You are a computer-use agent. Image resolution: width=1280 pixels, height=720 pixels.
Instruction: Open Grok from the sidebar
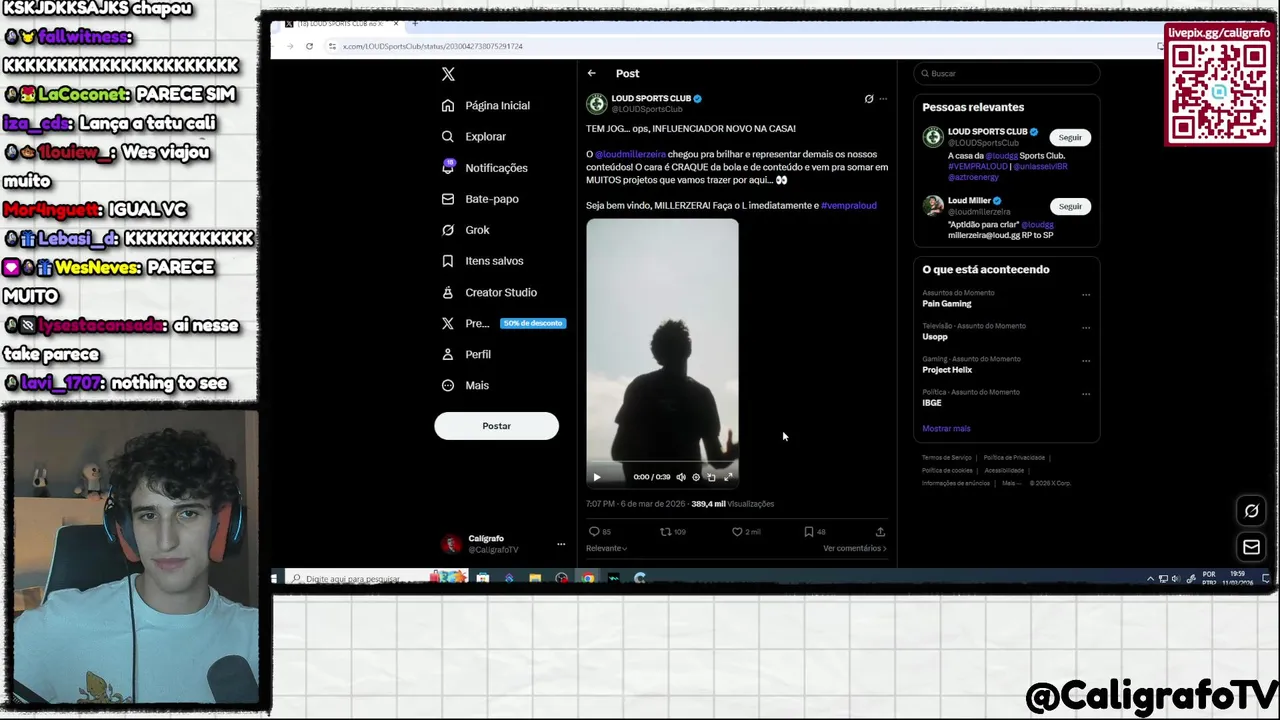[465, 230]
